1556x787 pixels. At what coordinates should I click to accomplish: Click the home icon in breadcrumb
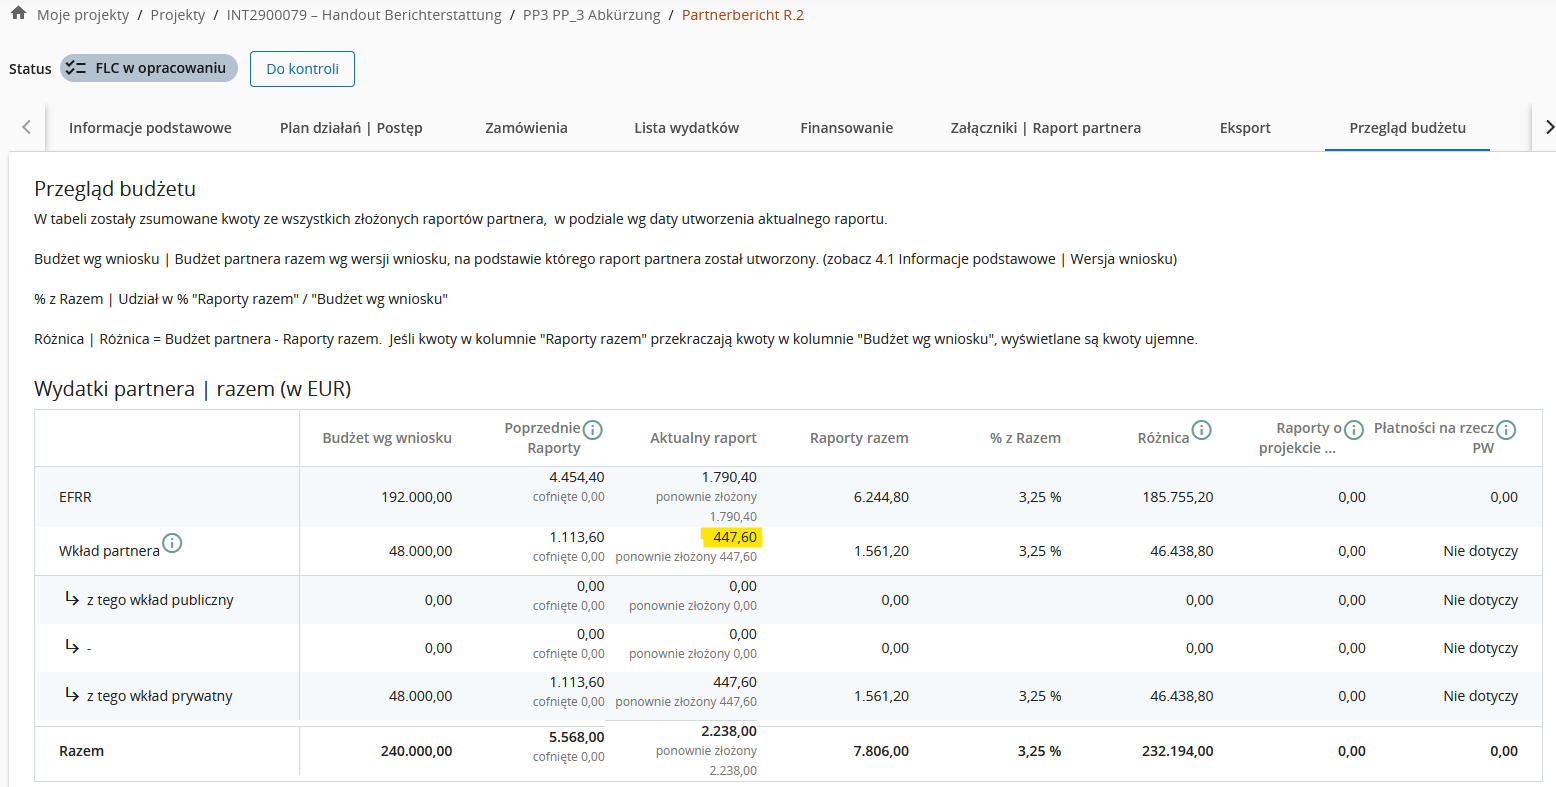pyautogui.click(x=18, y=14)
